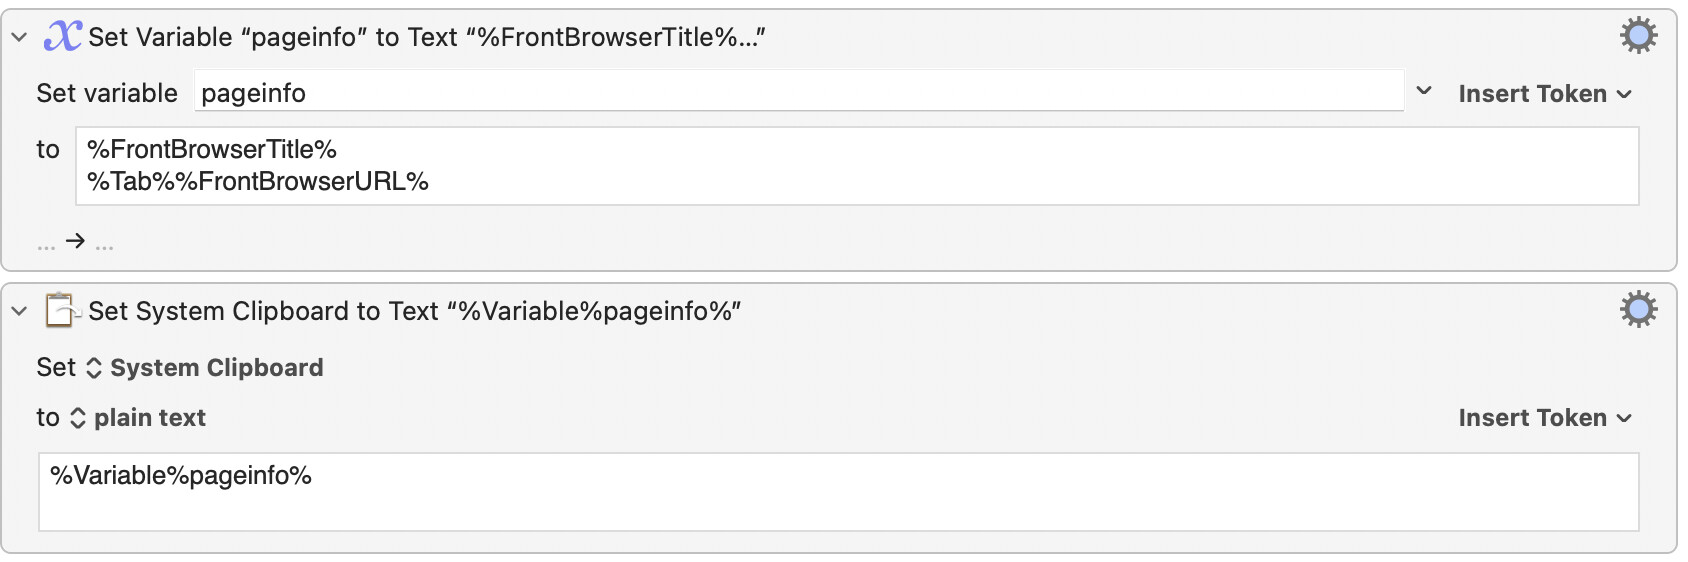The height and width of the screenshot is (562, 1688).
Task: Click the clipboard icon on second action
Action: [x=62, y=310]
